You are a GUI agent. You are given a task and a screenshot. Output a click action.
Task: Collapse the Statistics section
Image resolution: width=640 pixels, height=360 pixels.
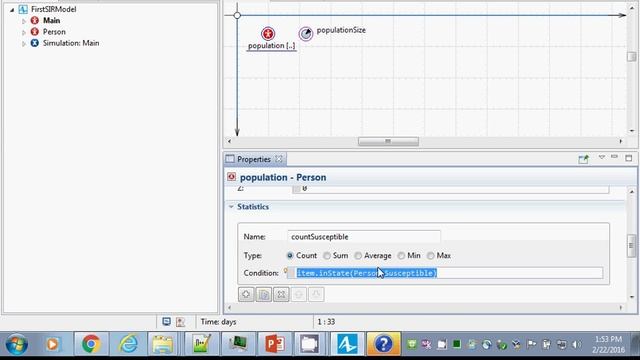click(x=231, y=207)
